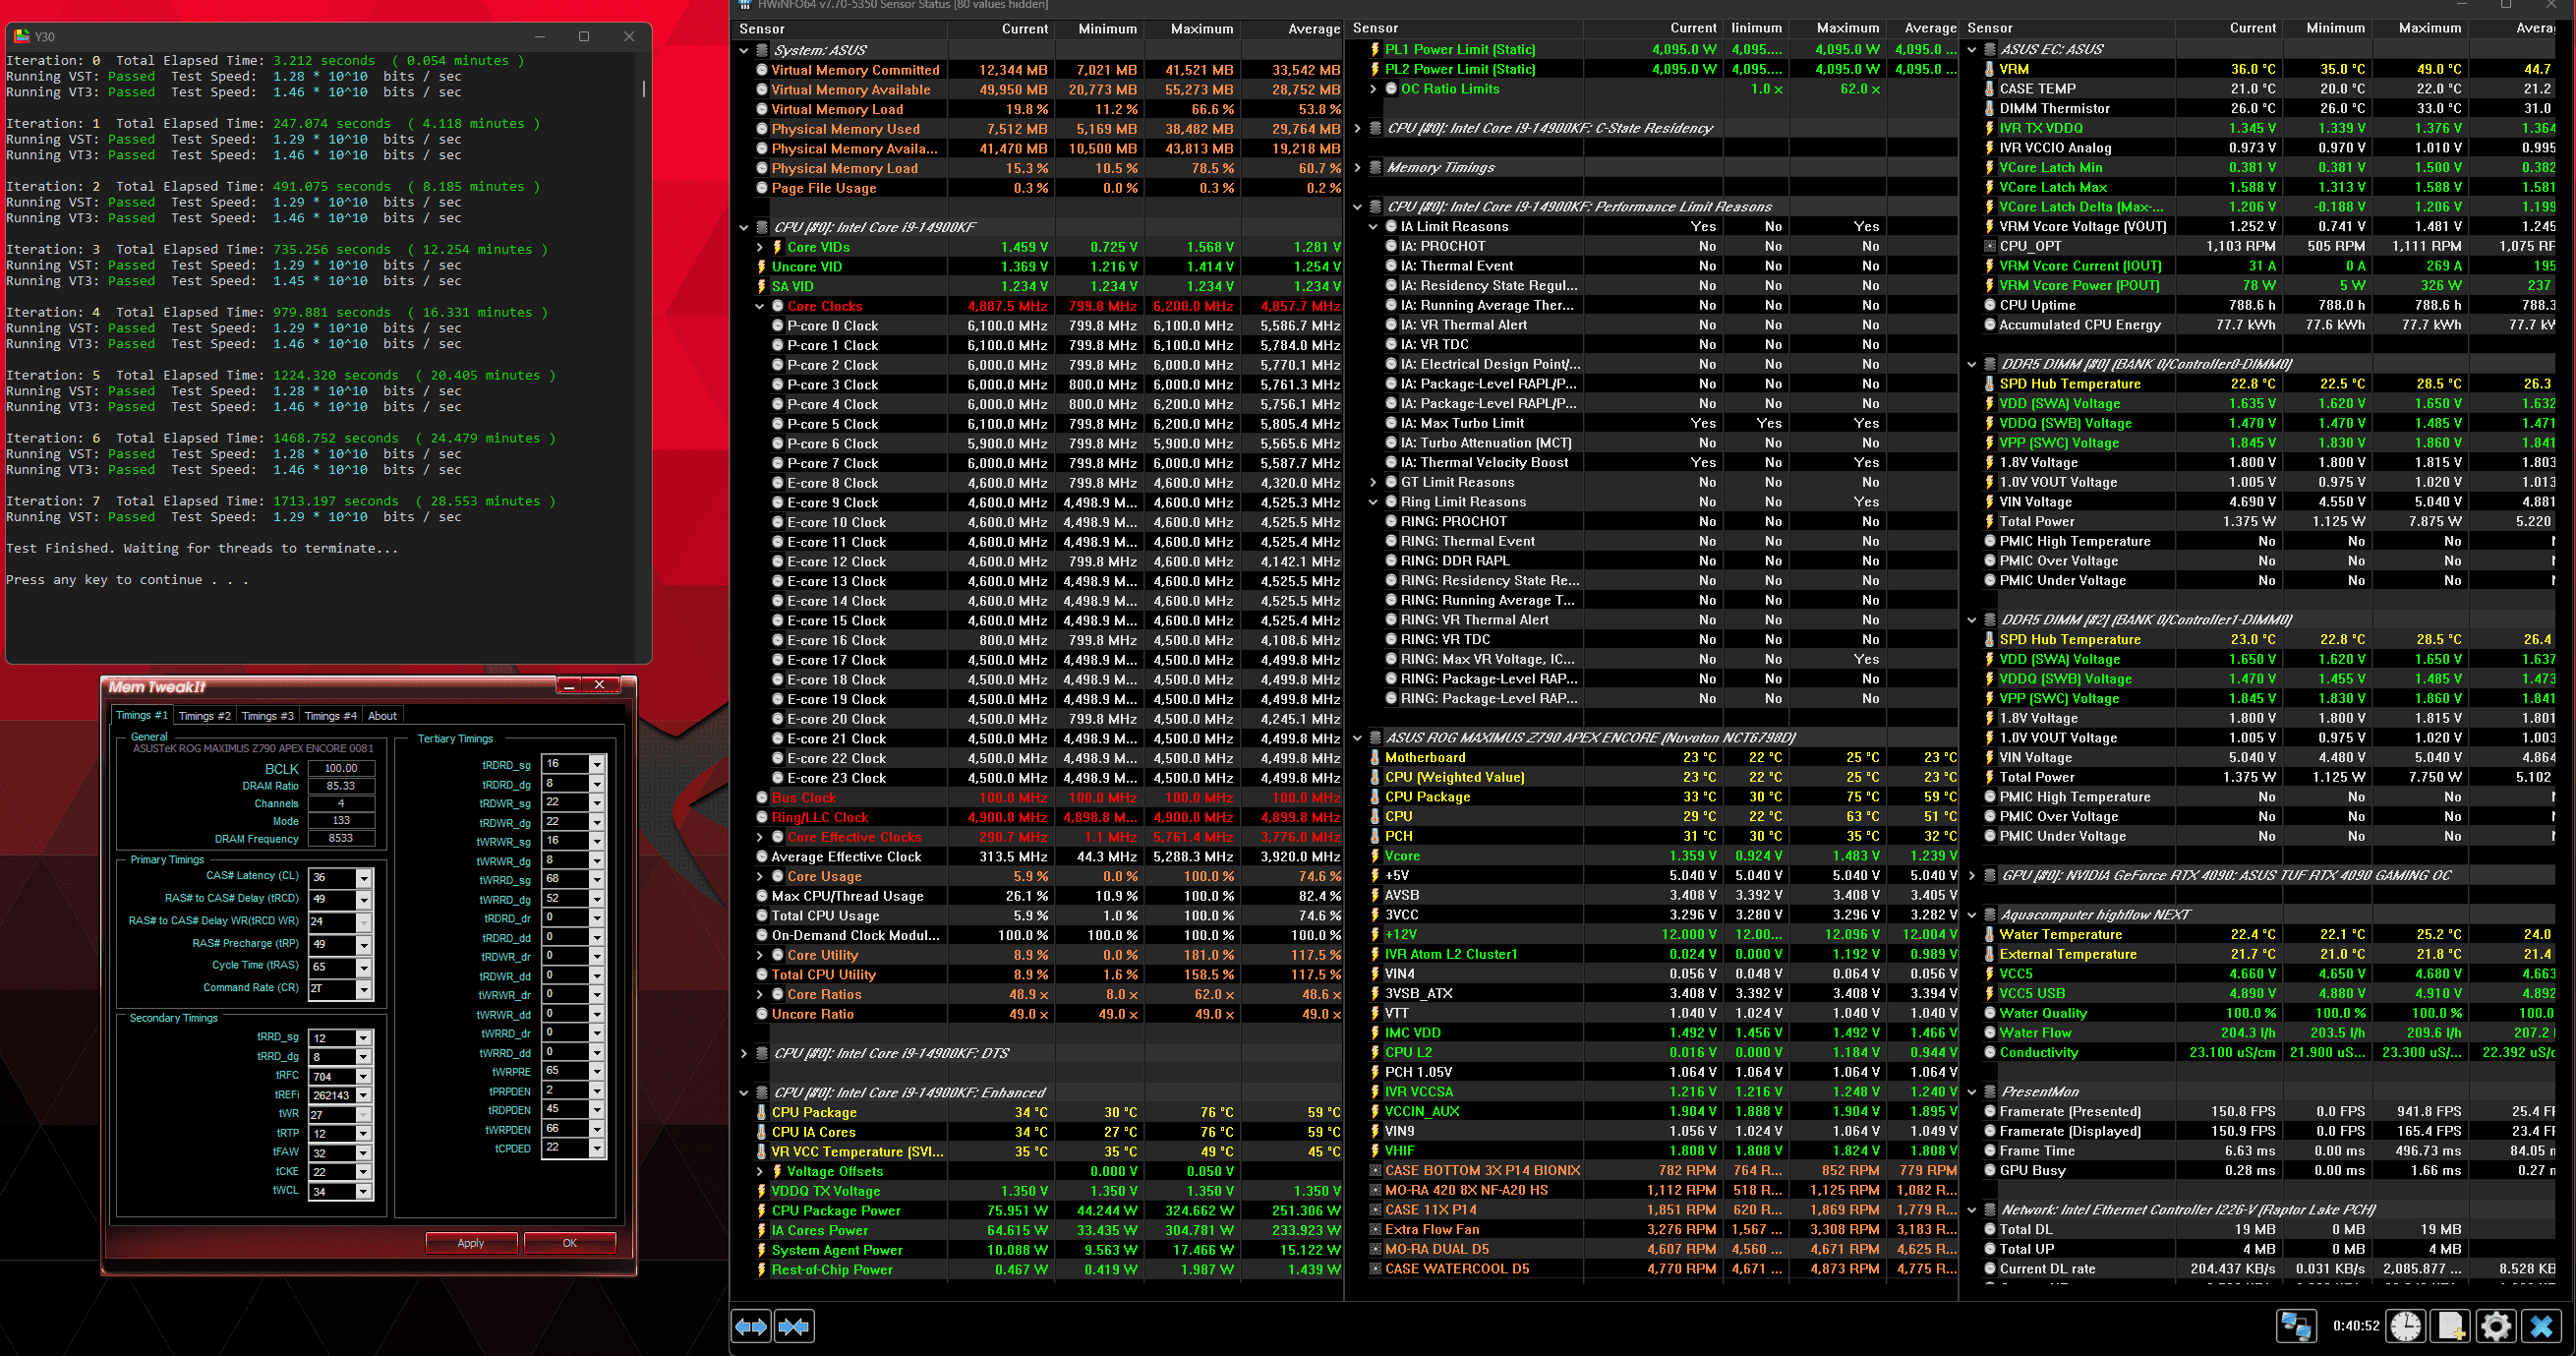Click the circle icon beside Virtual Memory Committed
Image resolution: width=2576 pixels, height=1356 pixels.
point(762,70)
